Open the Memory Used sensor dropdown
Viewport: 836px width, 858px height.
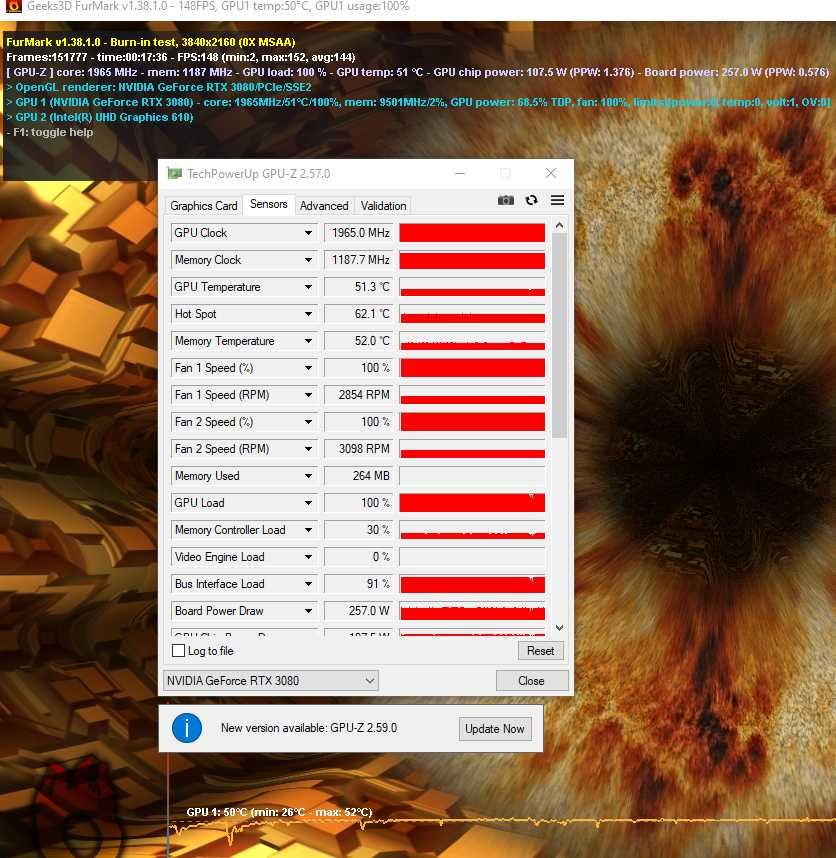[x=309, y=476]
